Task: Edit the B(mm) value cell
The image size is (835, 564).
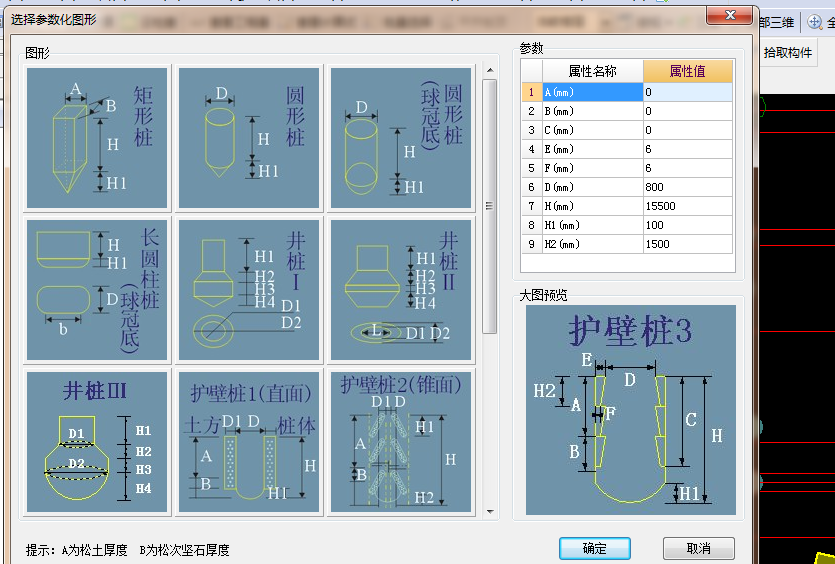Action: click(687, 111)
